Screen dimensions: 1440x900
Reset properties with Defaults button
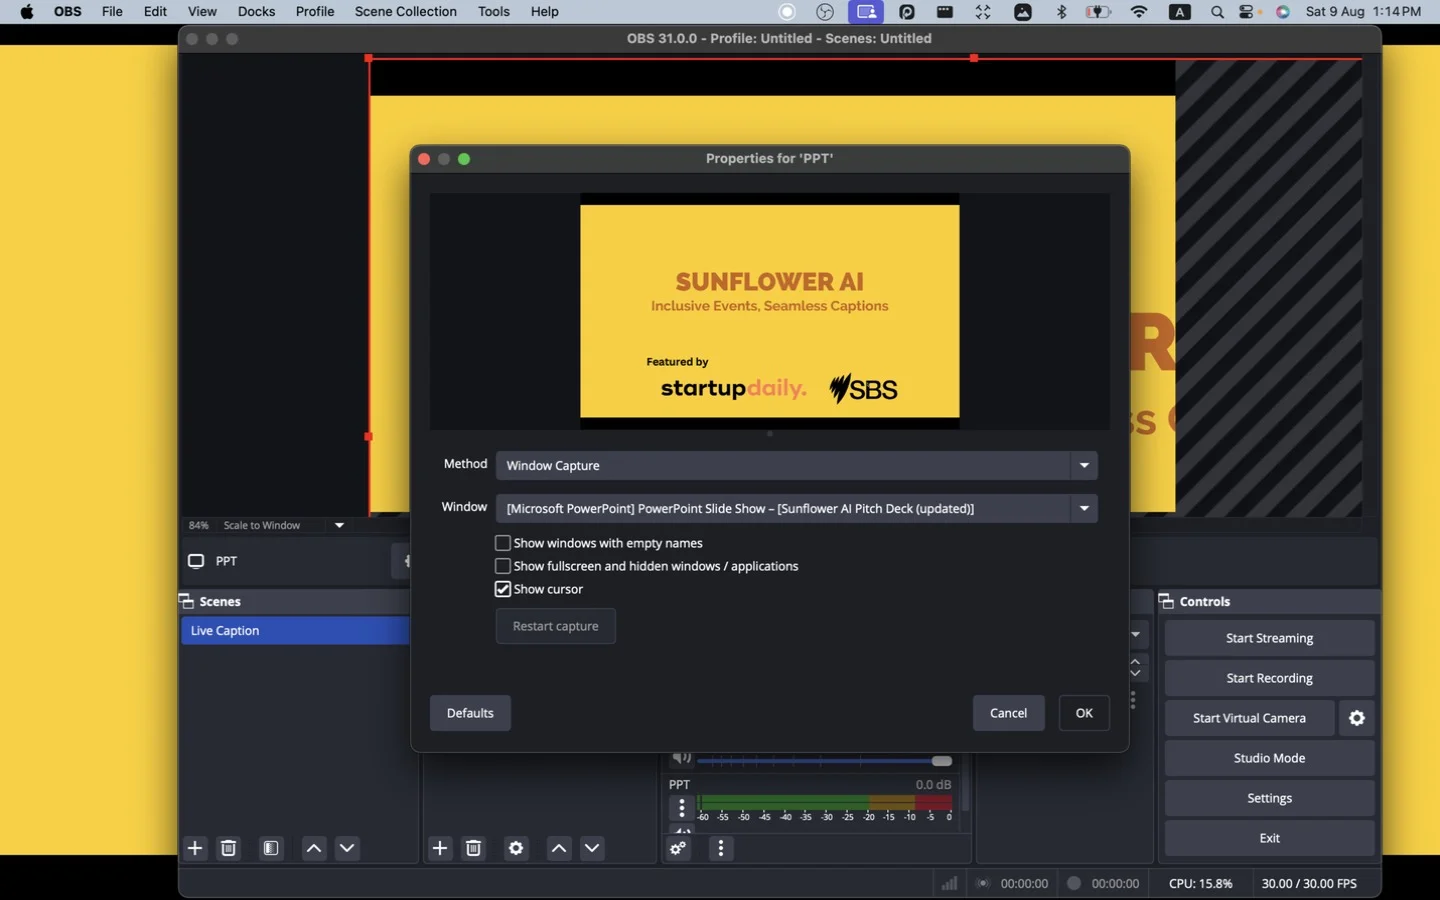click(470, 713)
